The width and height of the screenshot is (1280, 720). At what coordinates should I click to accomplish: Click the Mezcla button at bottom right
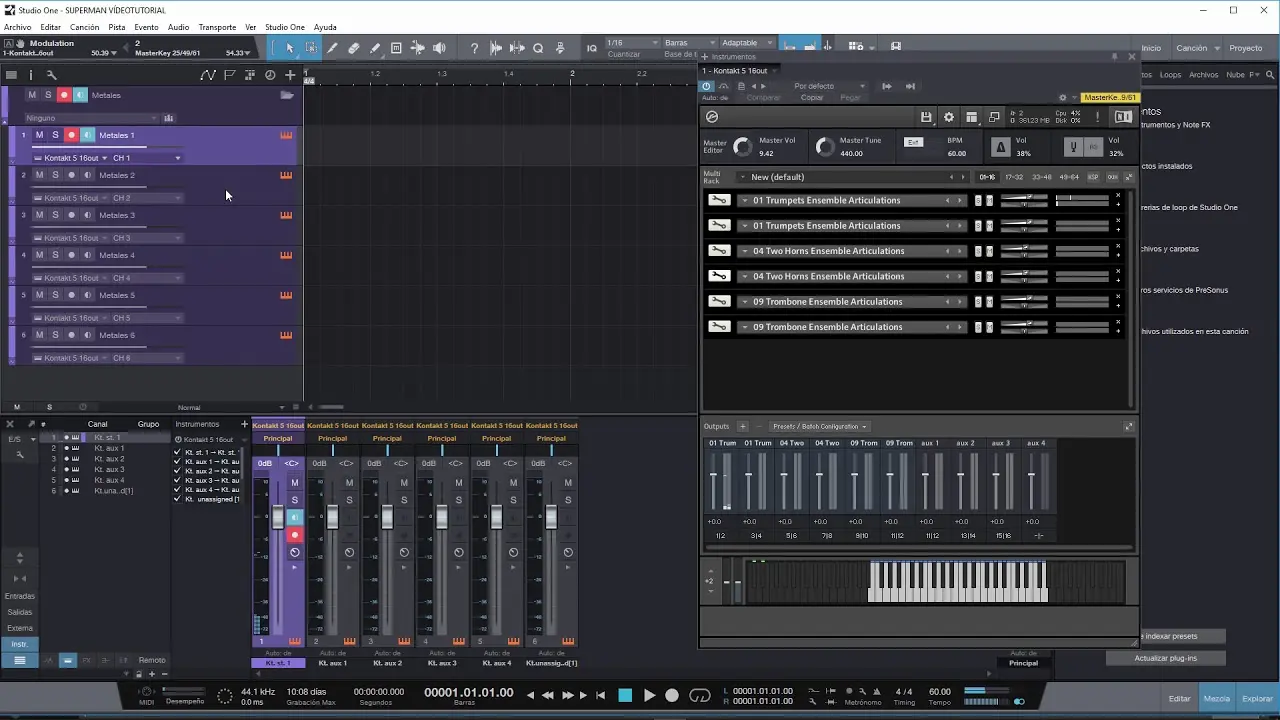coord(1216,699)
